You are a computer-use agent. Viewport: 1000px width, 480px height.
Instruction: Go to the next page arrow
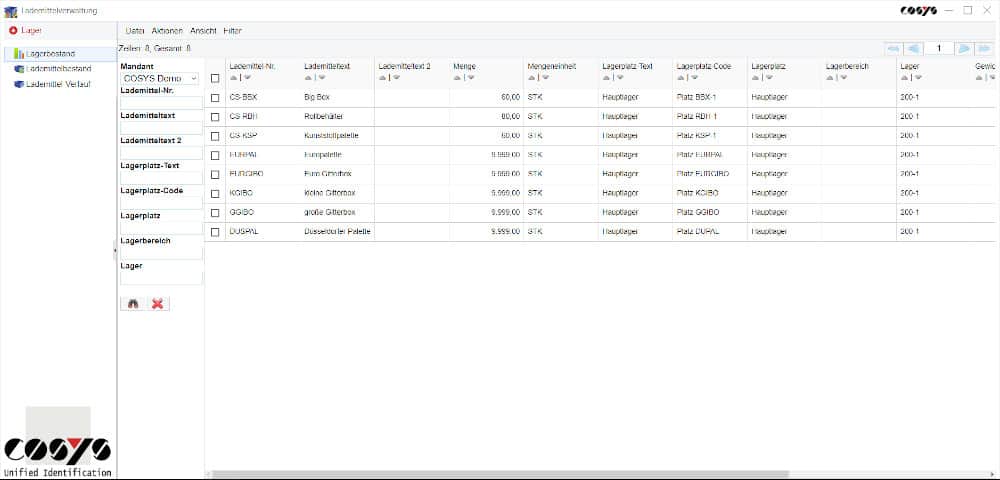click(964, 48)
